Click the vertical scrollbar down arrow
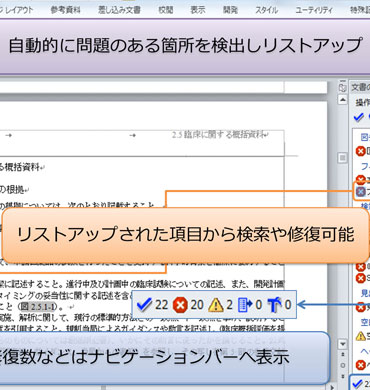 342,343
